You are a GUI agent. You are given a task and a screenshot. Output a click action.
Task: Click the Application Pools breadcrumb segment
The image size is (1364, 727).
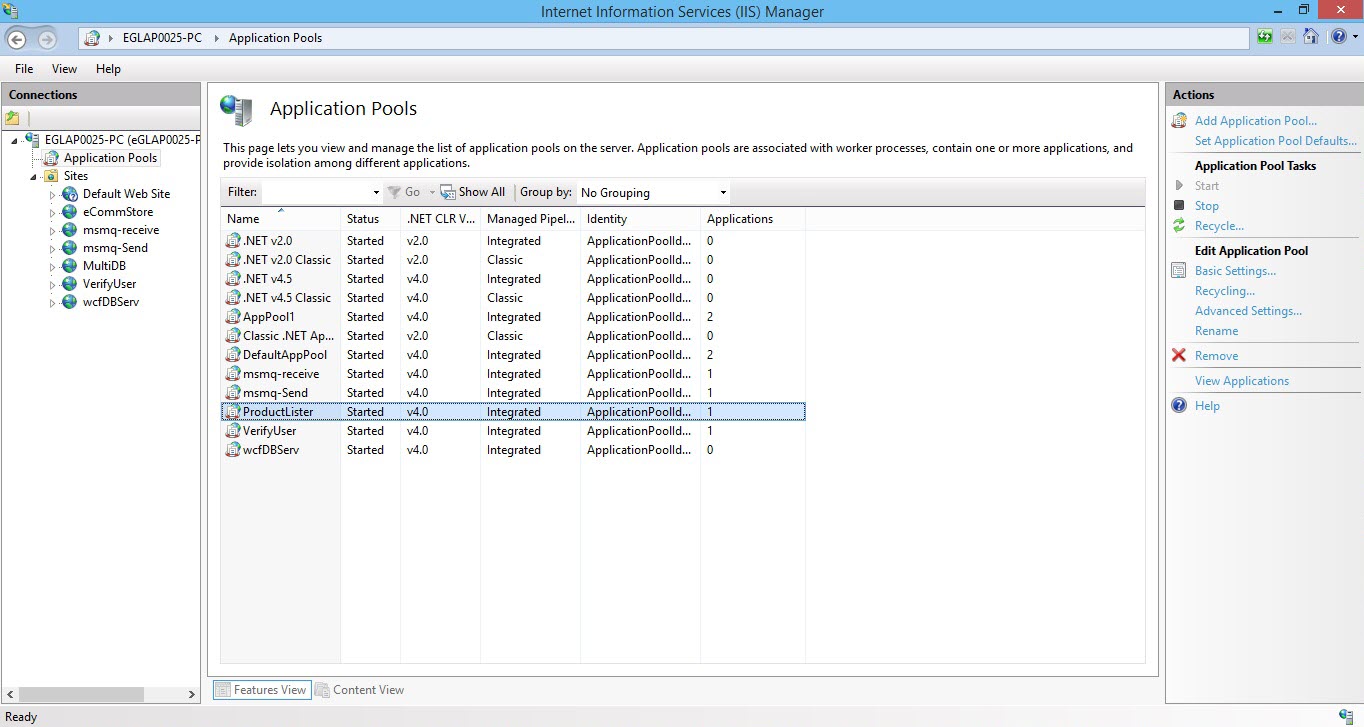click(275, 38)
